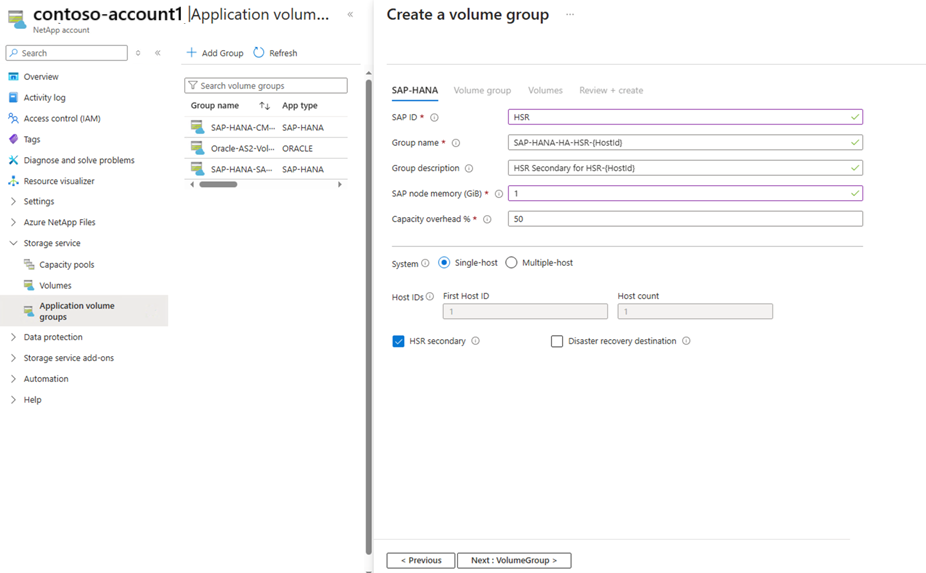Click the Host IDs info icon
Image resolution: width=926 pixels, height=573 pixels.
click(x=430, y=297)
